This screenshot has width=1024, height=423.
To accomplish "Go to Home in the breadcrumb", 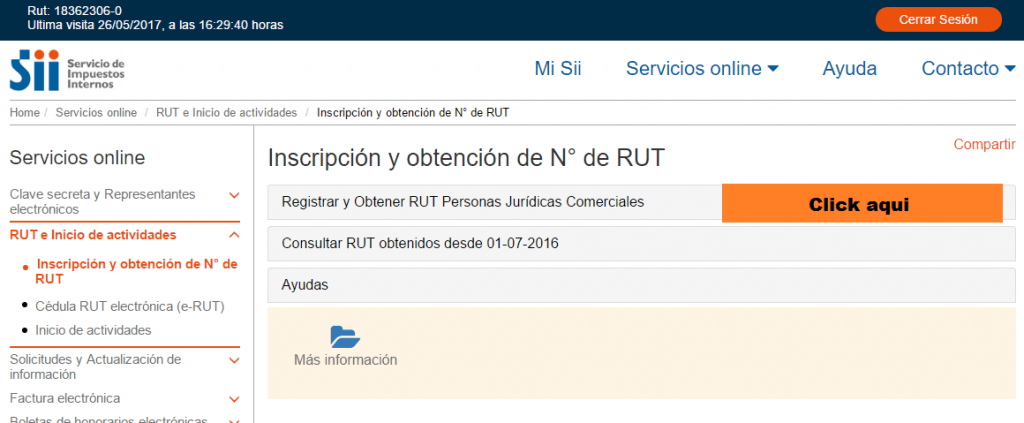I will point(24,113).
